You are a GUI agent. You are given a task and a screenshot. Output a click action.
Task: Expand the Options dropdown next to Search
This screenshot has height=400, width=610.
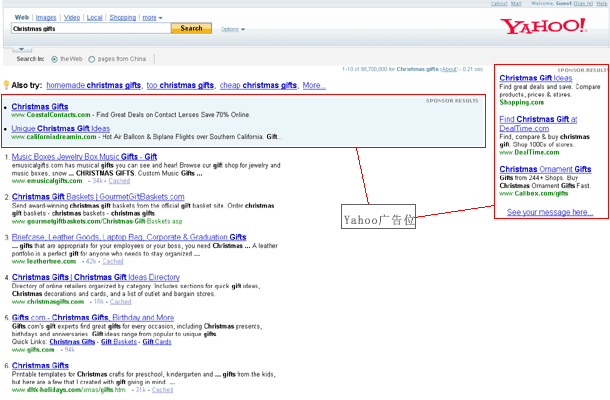click(231, 29)
